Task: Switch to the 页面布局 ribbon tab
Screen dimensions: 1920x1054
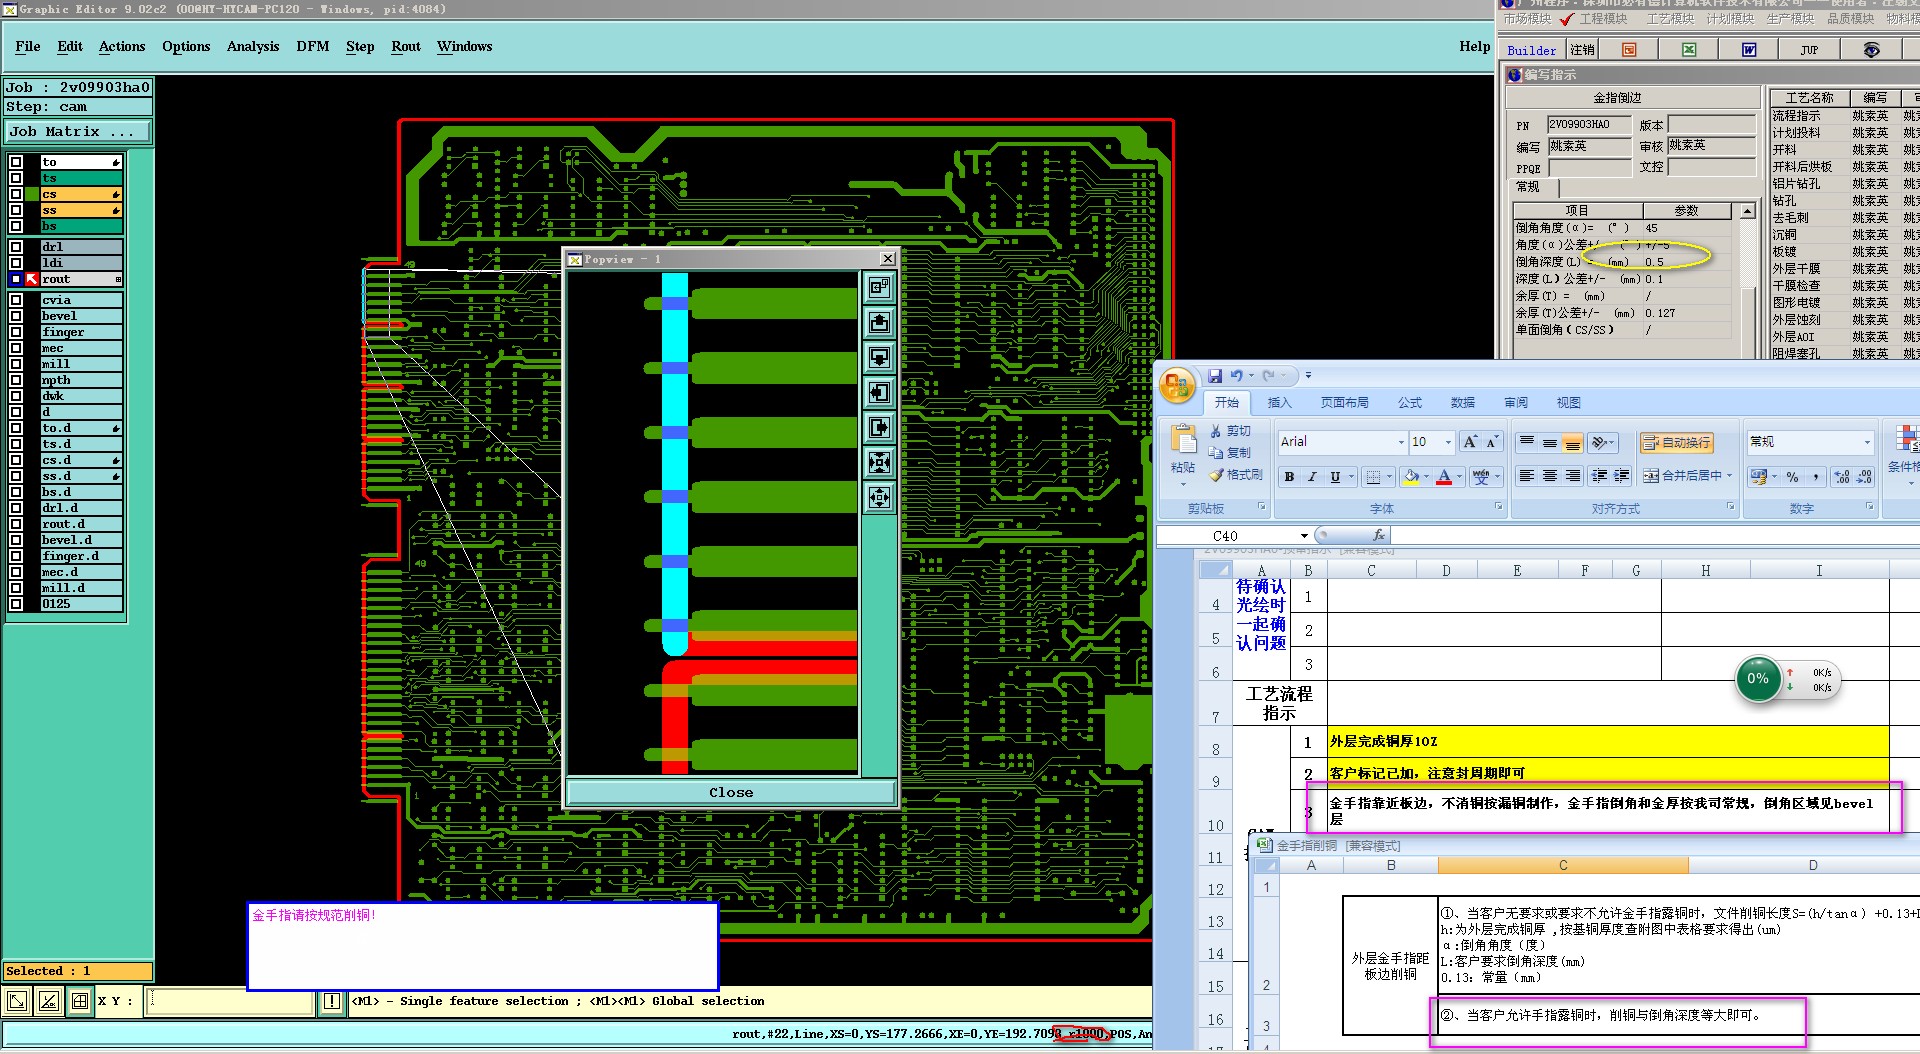Action: coord(1344,402)
